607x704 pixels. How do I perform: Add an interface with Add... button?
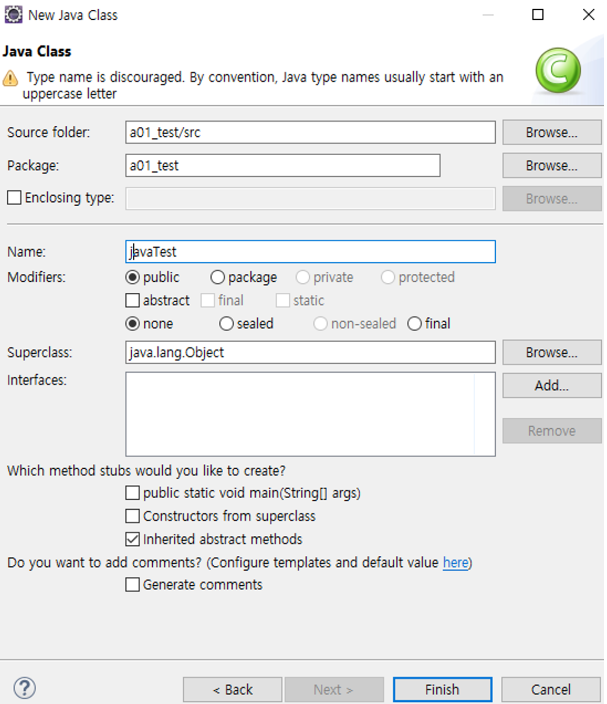(x=552, y=386)
